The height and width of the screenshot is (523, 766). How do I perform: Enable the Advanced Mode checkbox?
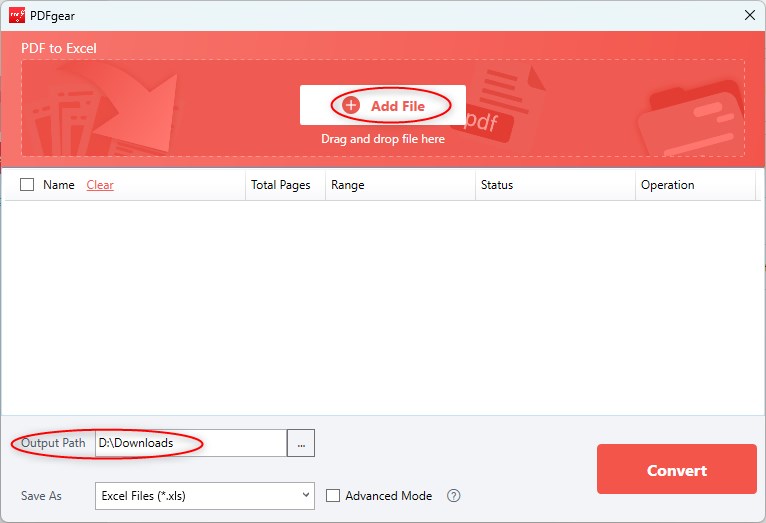[x=333, y=496]
